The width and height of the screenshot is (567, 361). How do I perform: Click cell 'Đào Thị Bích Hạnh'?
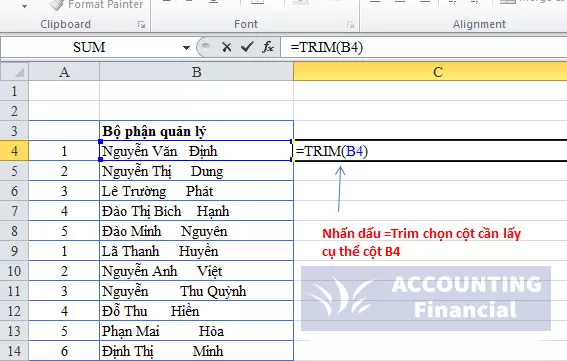click(196, 211)
